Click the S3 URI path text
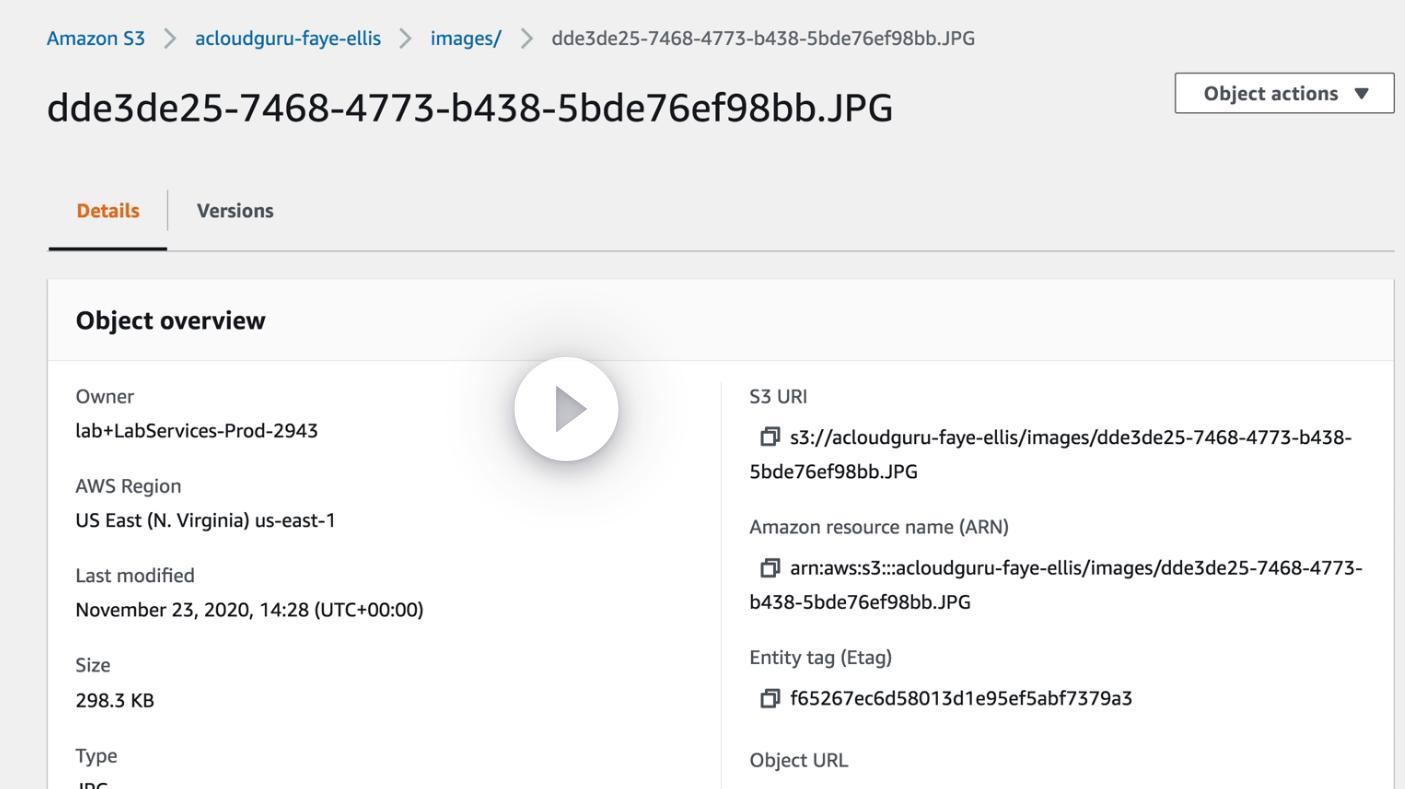Image resolution: width=1405 pixels, height=789 pixels. click(x=1070, y=438)
